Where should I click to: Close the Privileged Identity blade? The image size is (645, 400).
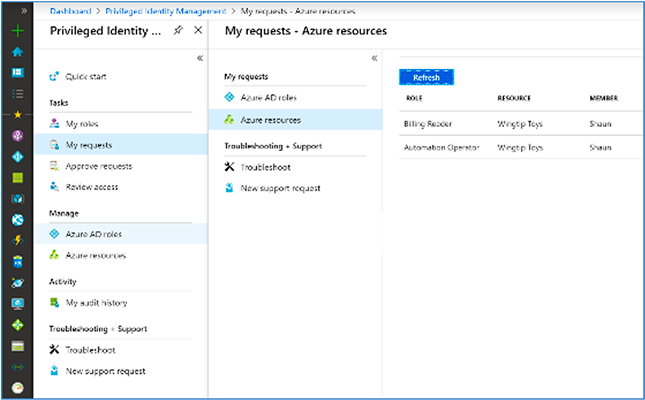[x=198, y=30]
